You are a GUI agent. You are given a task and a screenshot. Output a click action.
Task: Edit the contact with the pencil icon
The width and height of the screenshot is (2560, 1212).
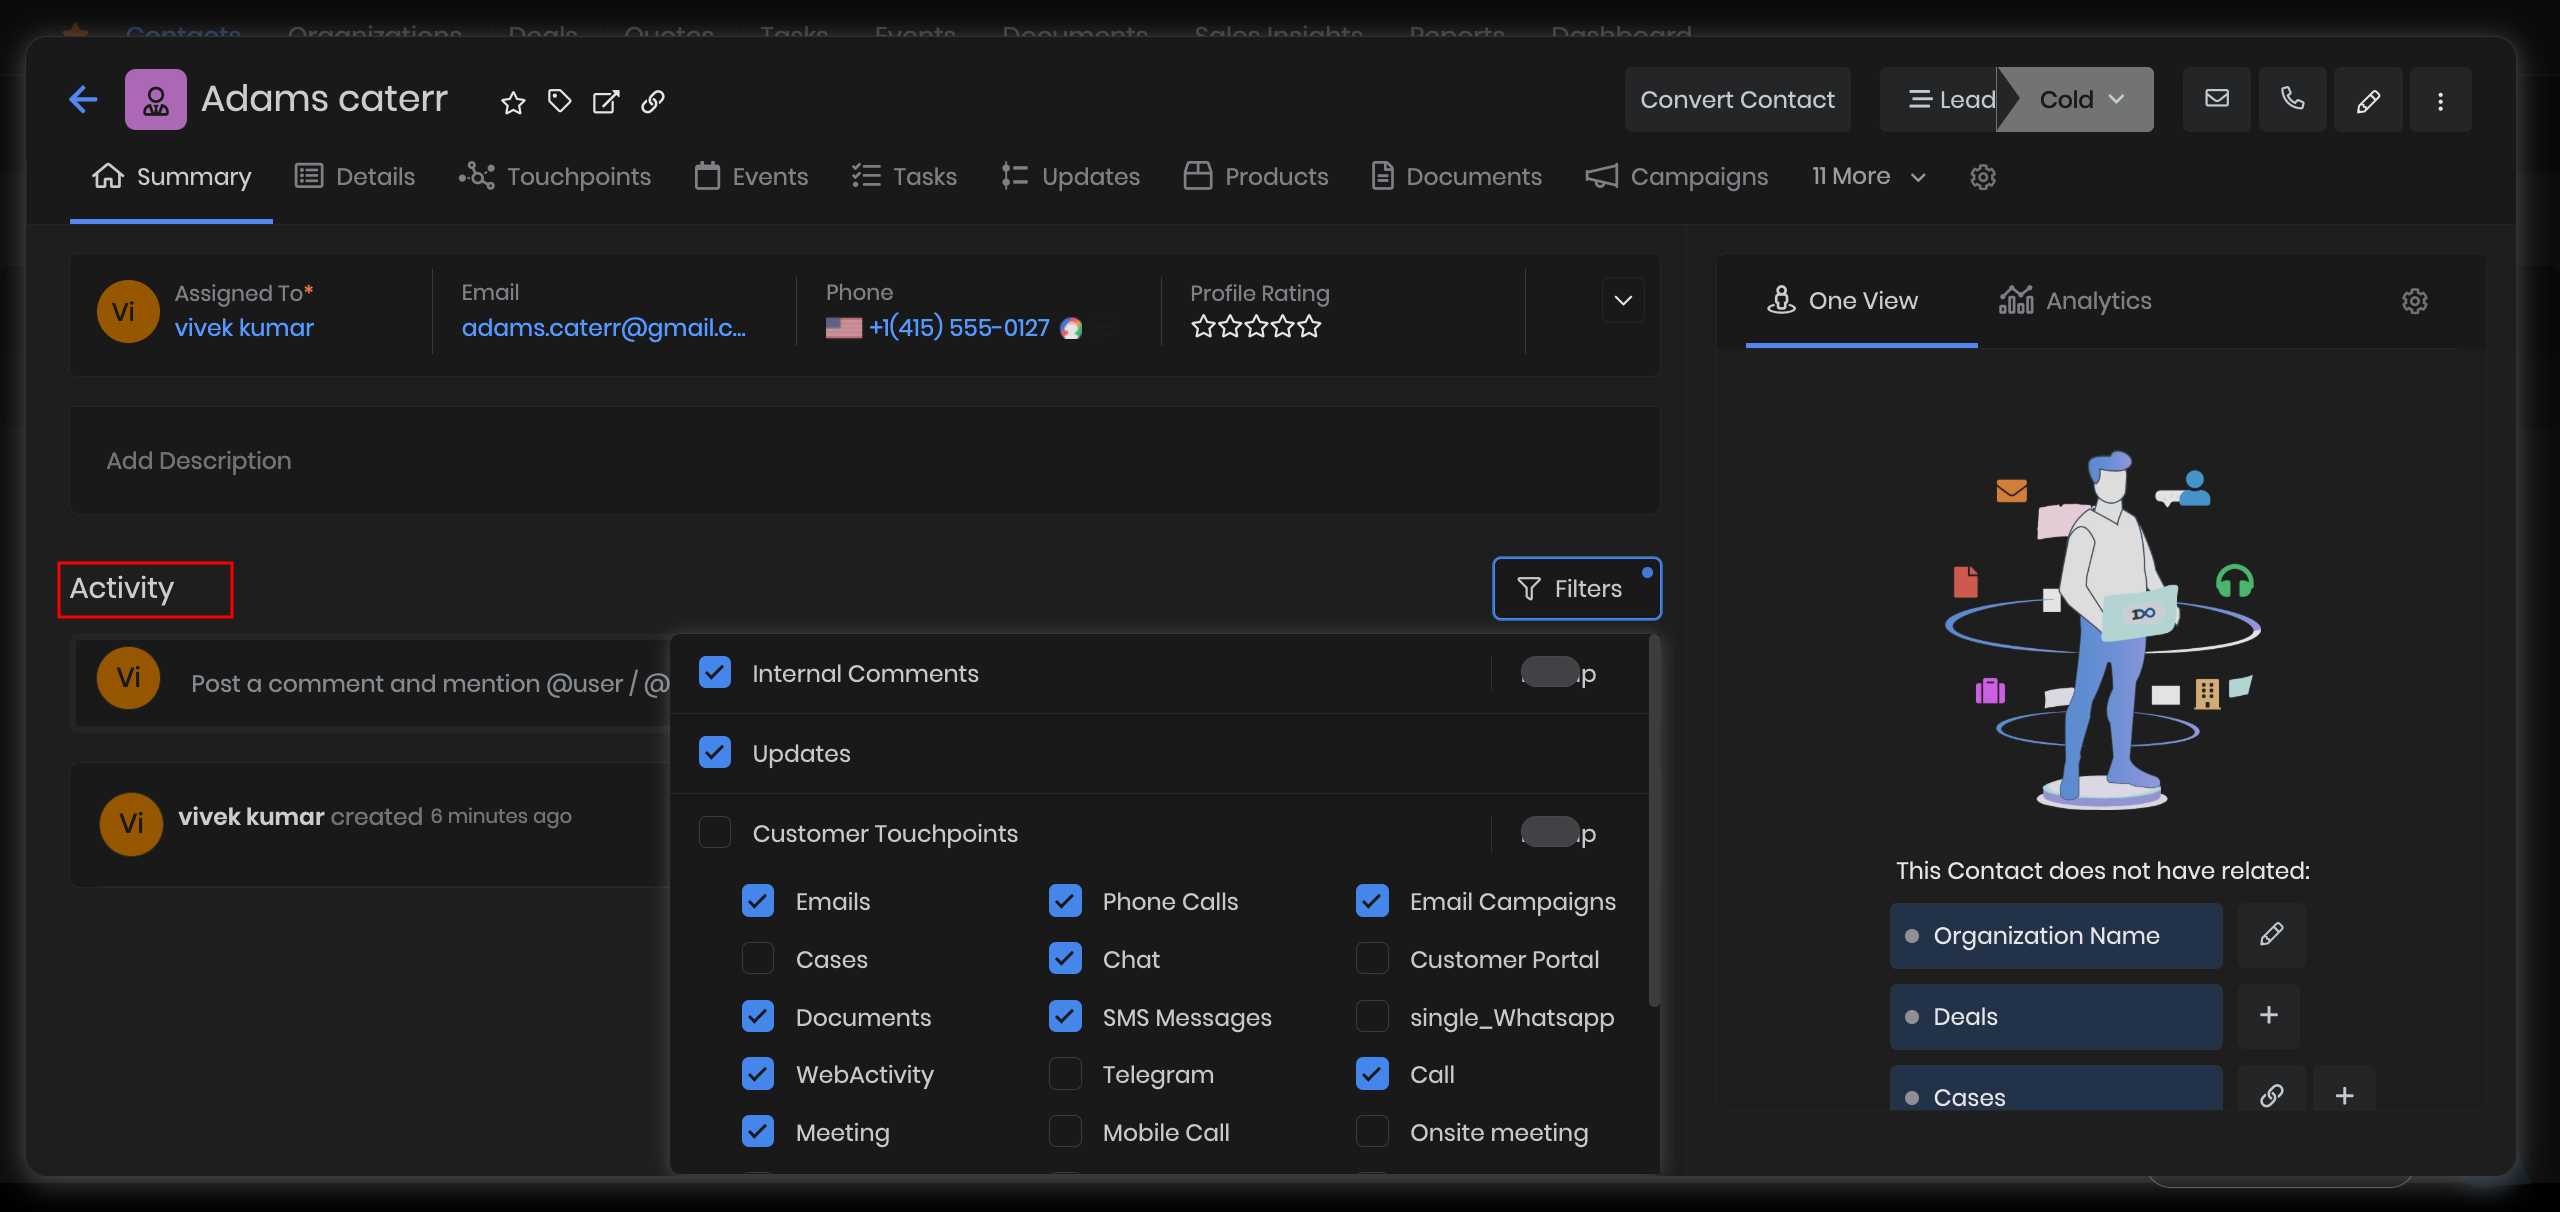(x=2368, y=99)
